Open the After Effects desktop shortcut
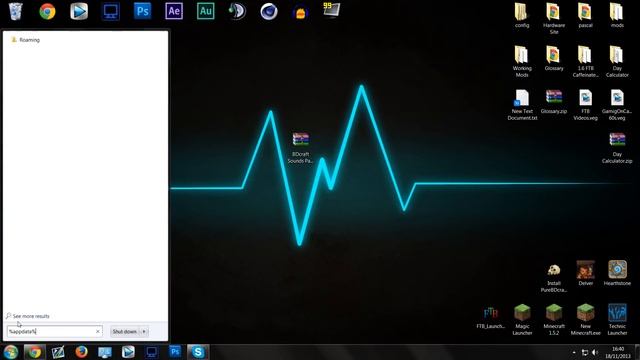 point(174,11)
